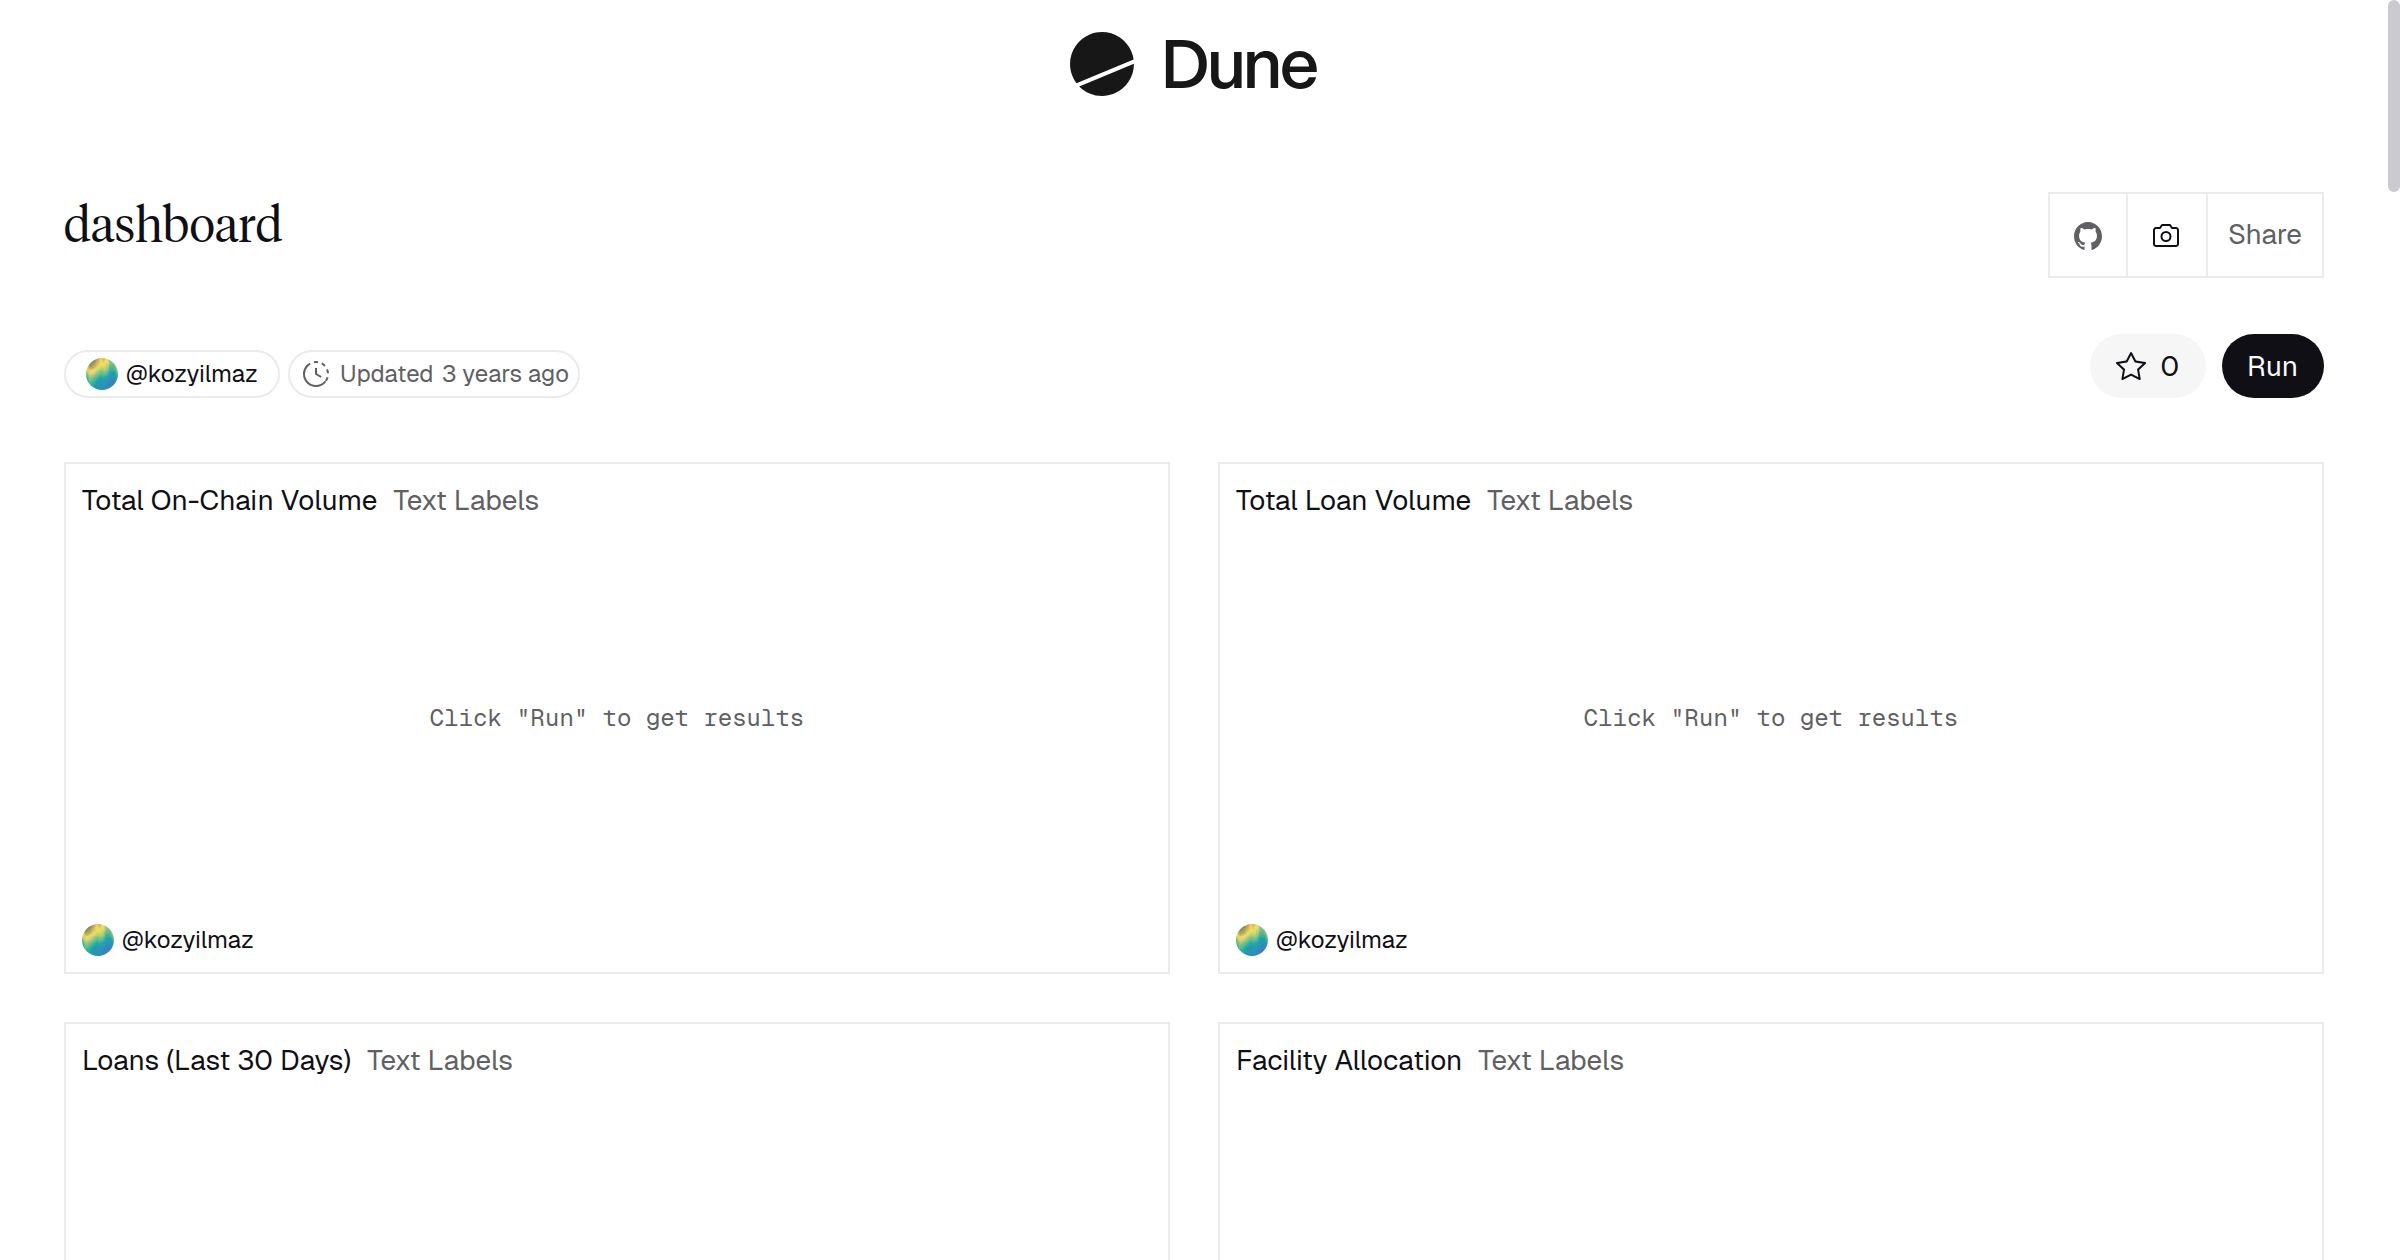
Task: Click the Dune logo icon
Action: [x=1101, y=65]
